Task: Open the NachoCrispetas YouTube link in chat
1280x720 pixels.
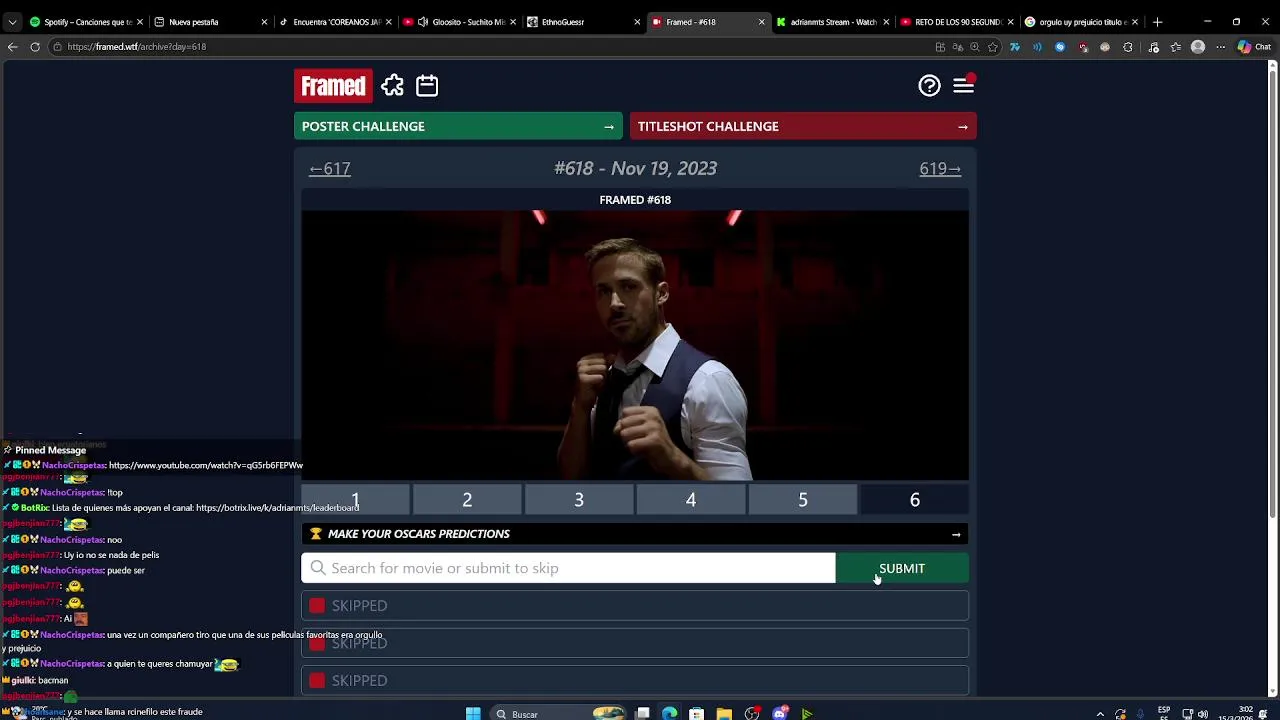Action: pyautogui.click(x=206, y=465)
